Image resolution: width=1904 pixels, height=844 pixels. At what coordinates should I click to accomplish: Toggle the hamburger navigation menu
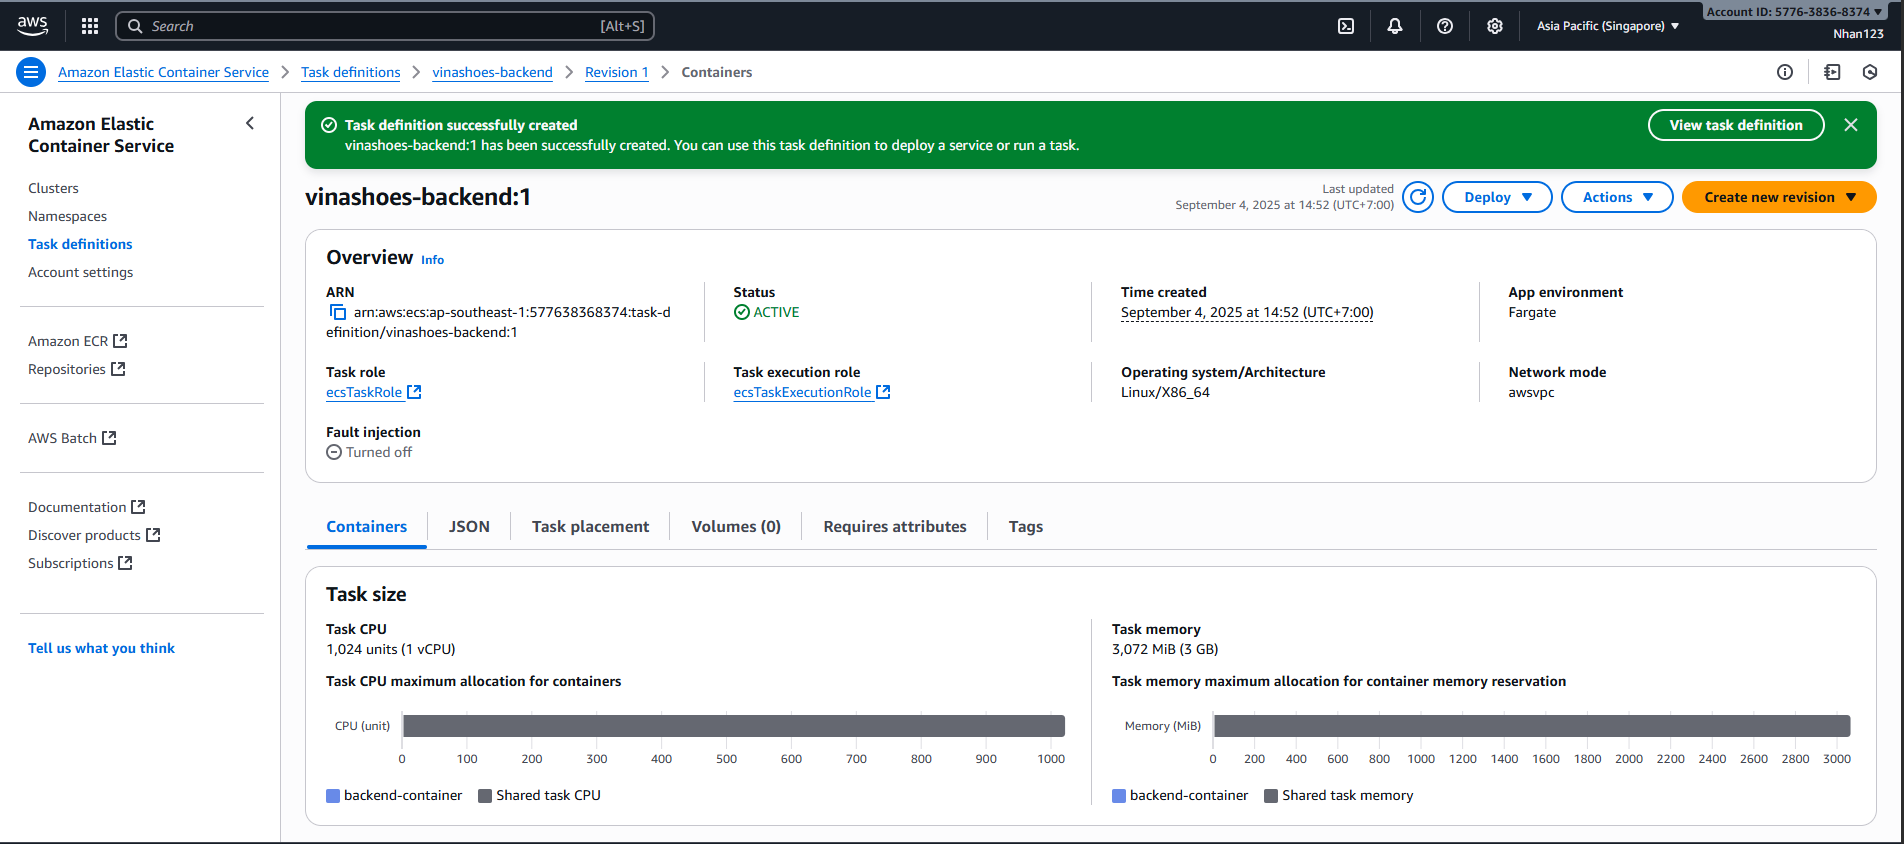31,72
